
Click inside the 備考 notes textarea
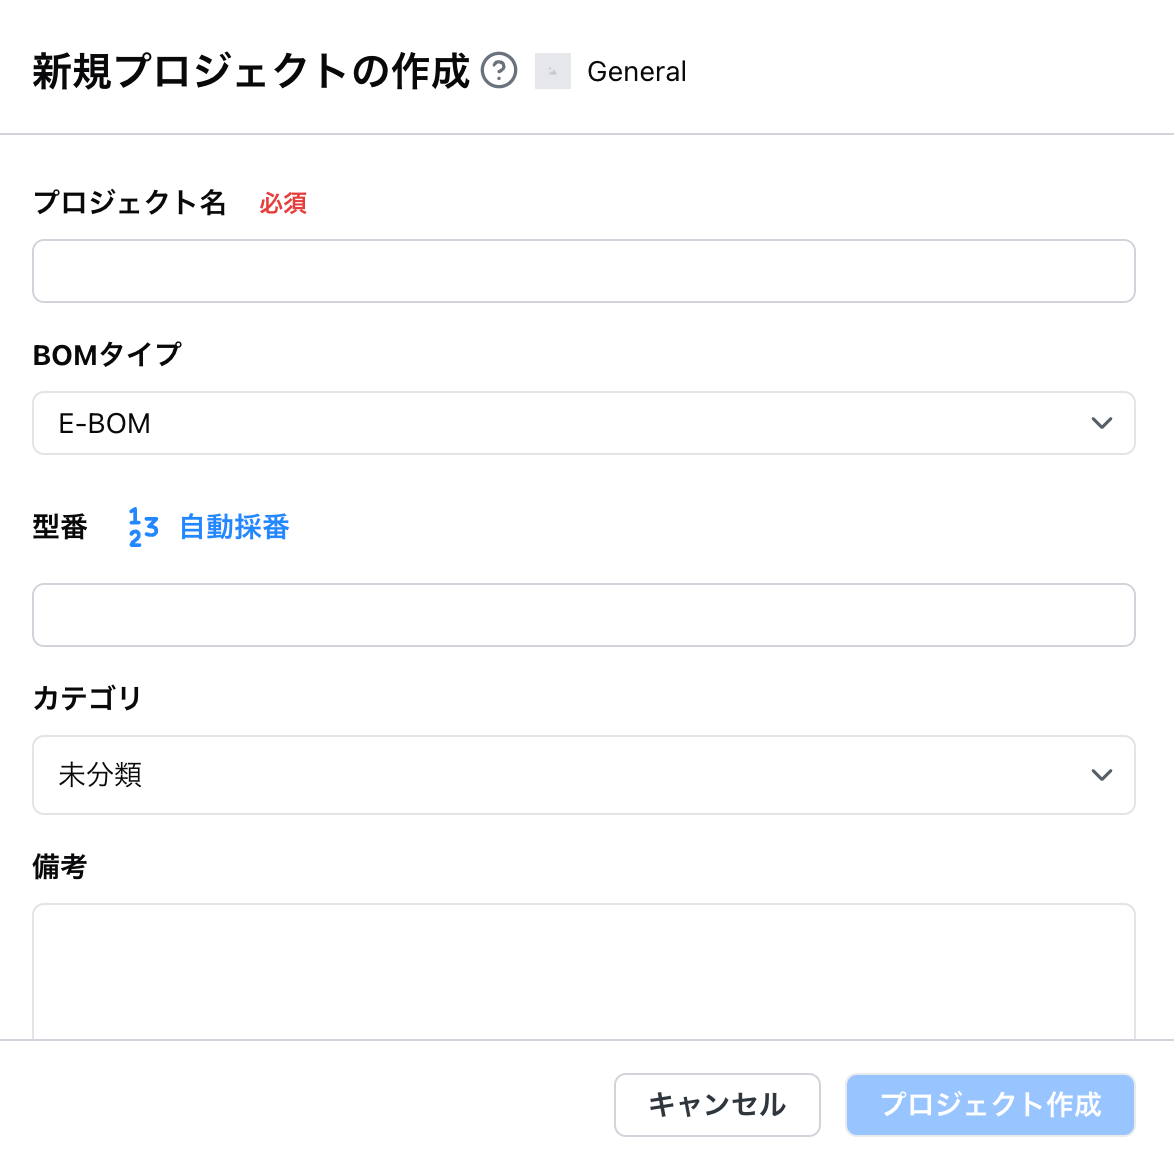point(584,971)
